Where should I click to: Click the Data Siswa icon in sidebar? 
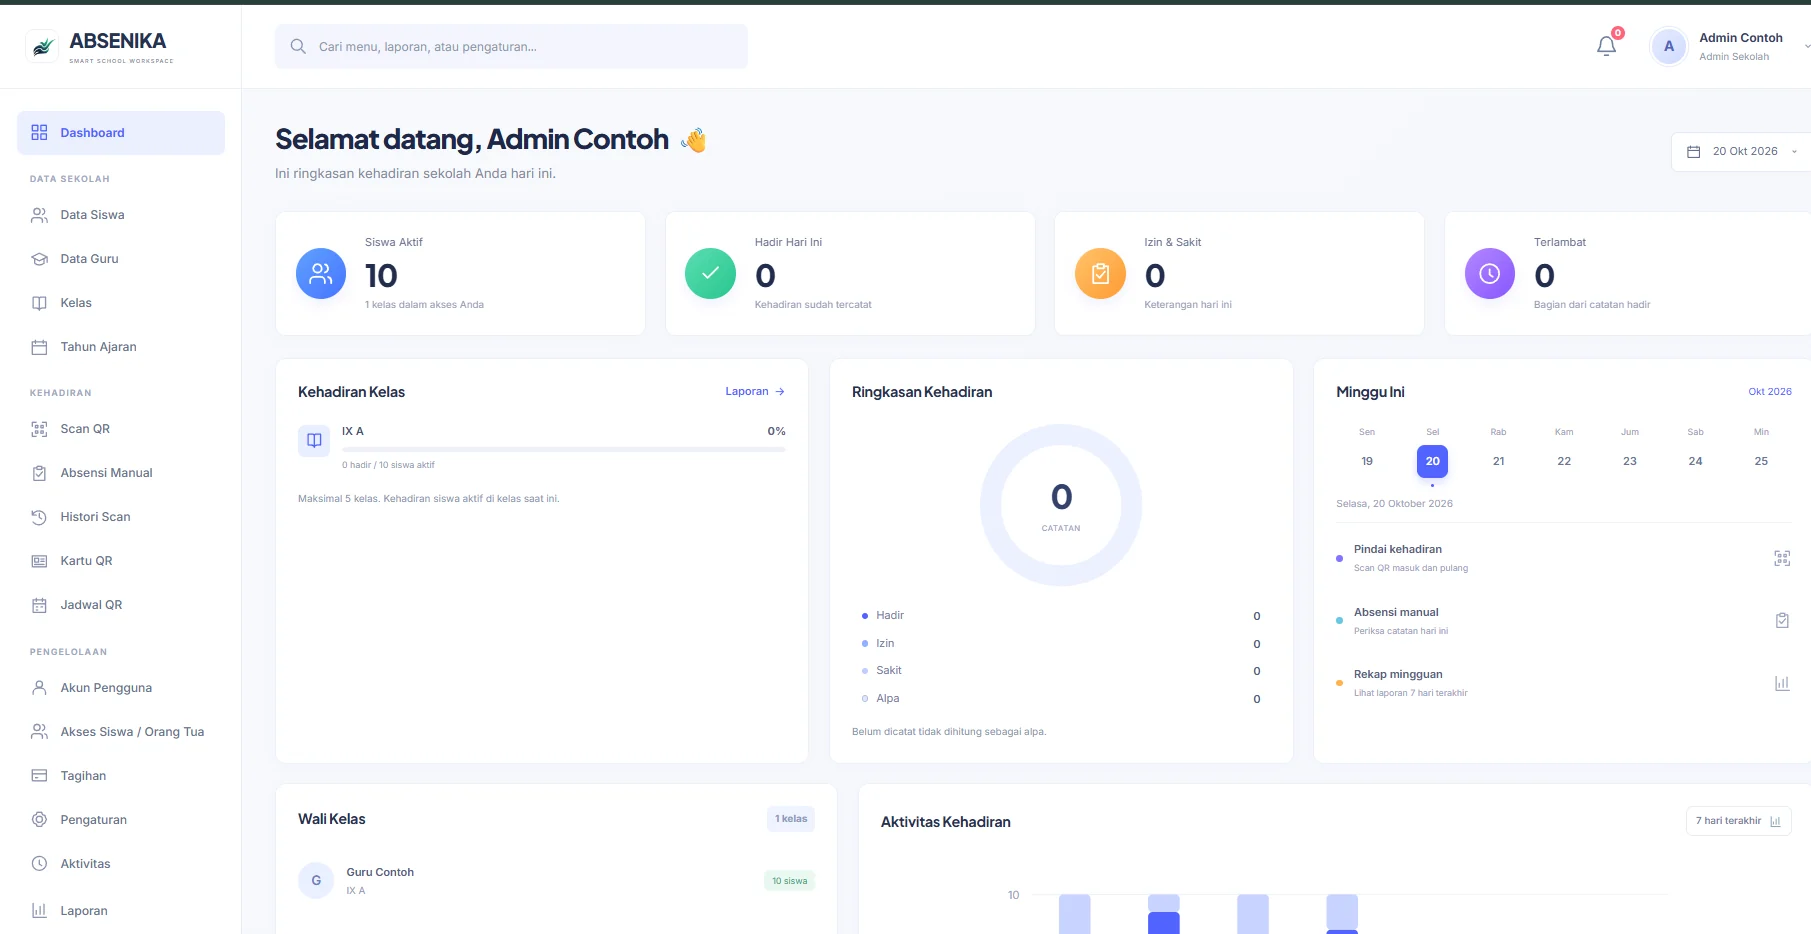click(x=39, y=215)
